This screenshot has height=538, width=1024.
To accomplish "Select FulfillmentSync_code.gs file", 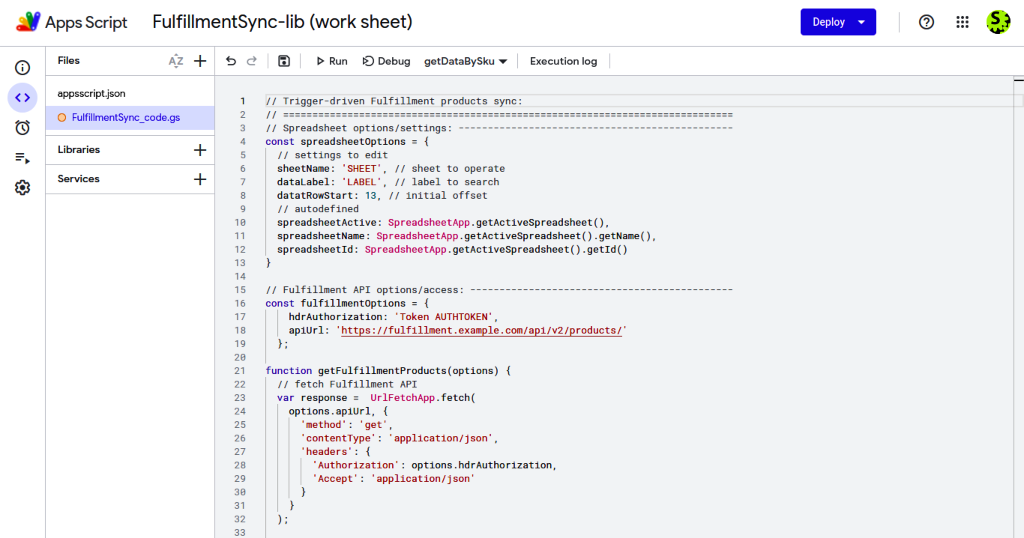I will (130, 118).
